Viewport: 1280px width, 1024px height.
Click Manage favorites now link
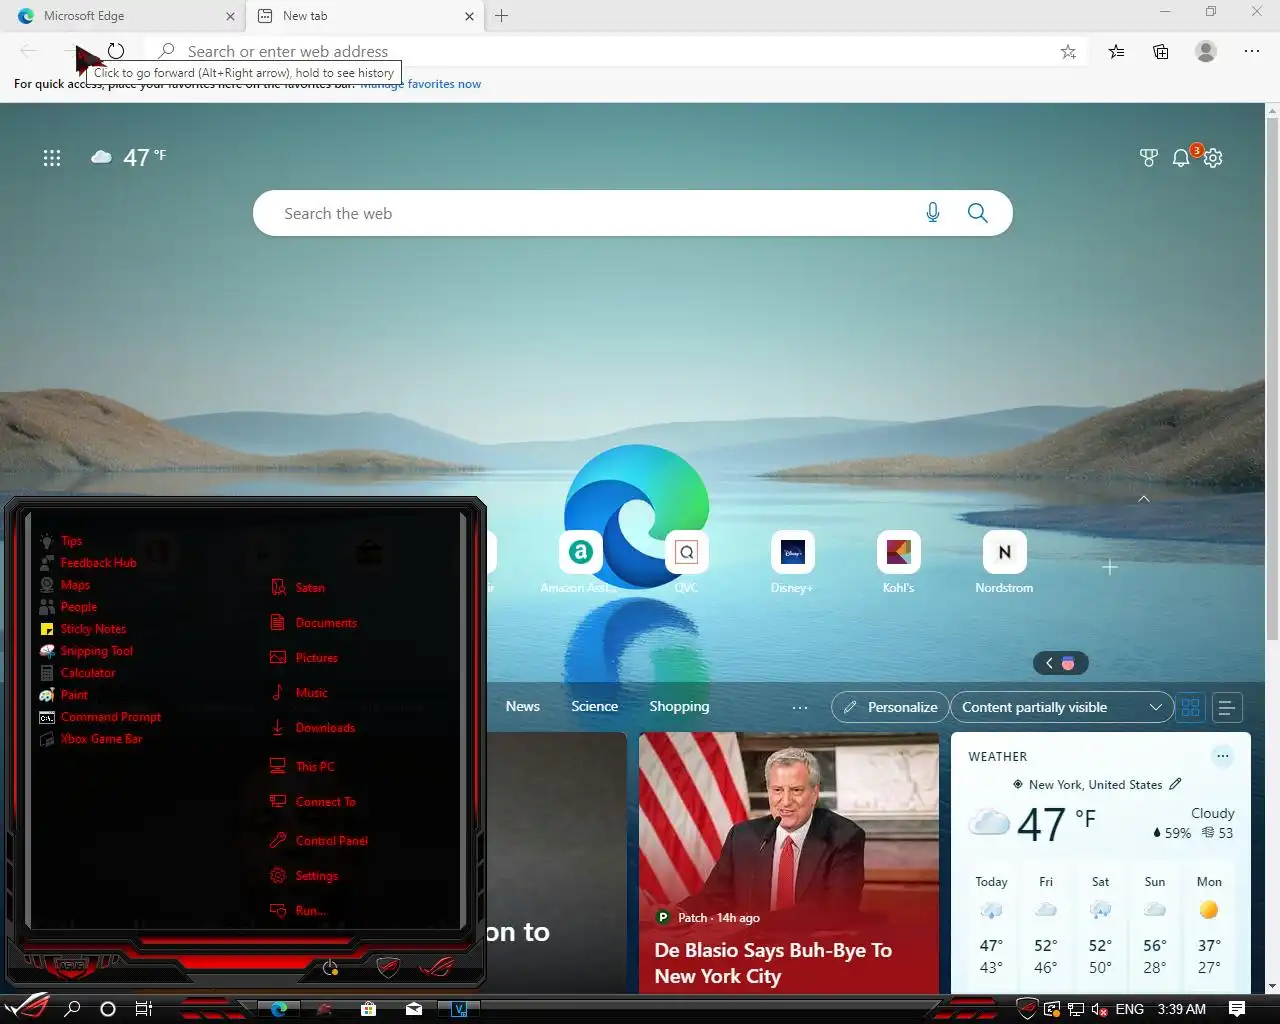click(421, 84)
